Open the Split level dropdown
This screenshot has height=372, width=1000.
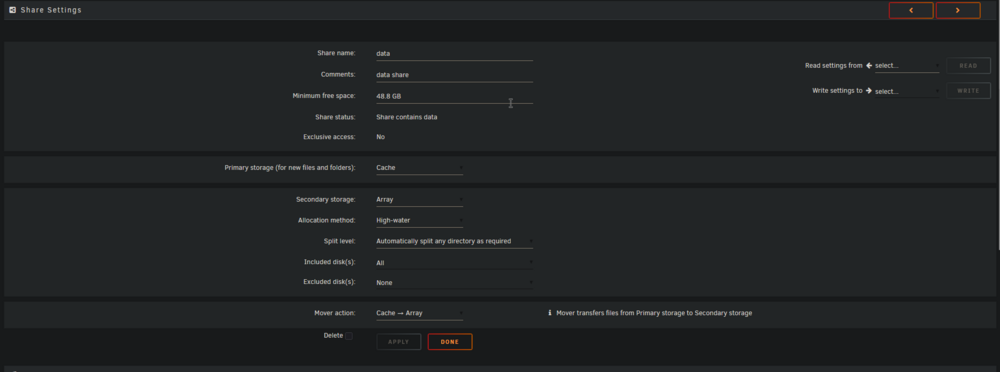(x=454, y=242)
